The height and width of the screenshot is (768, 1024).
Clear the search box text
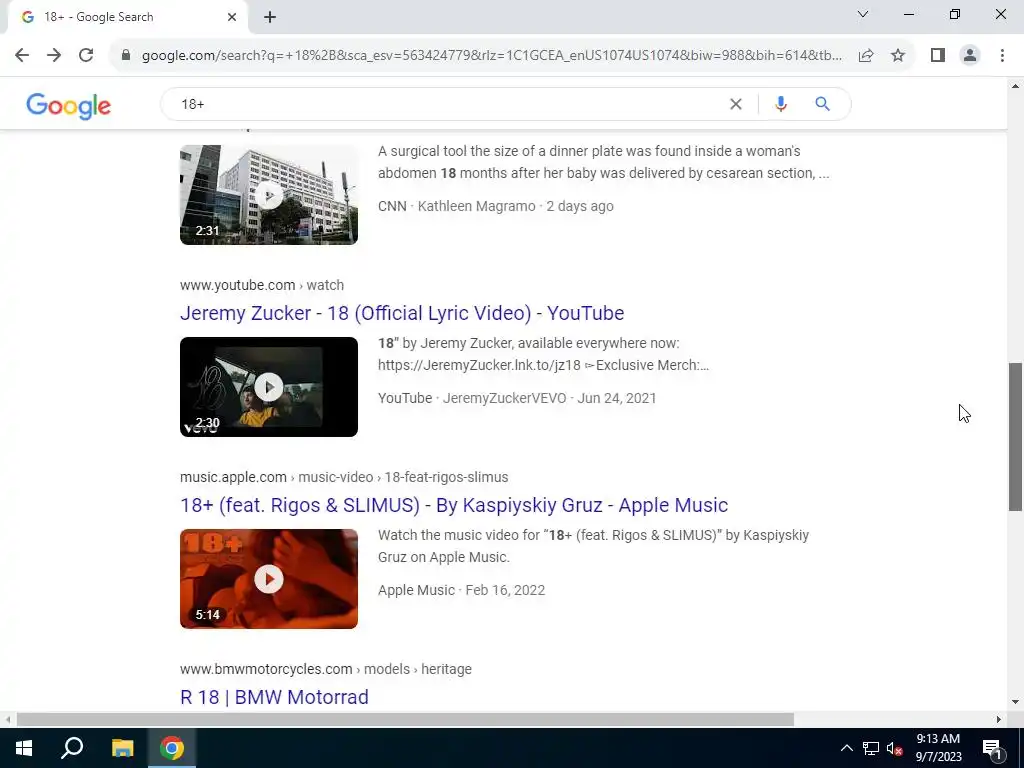735,104
